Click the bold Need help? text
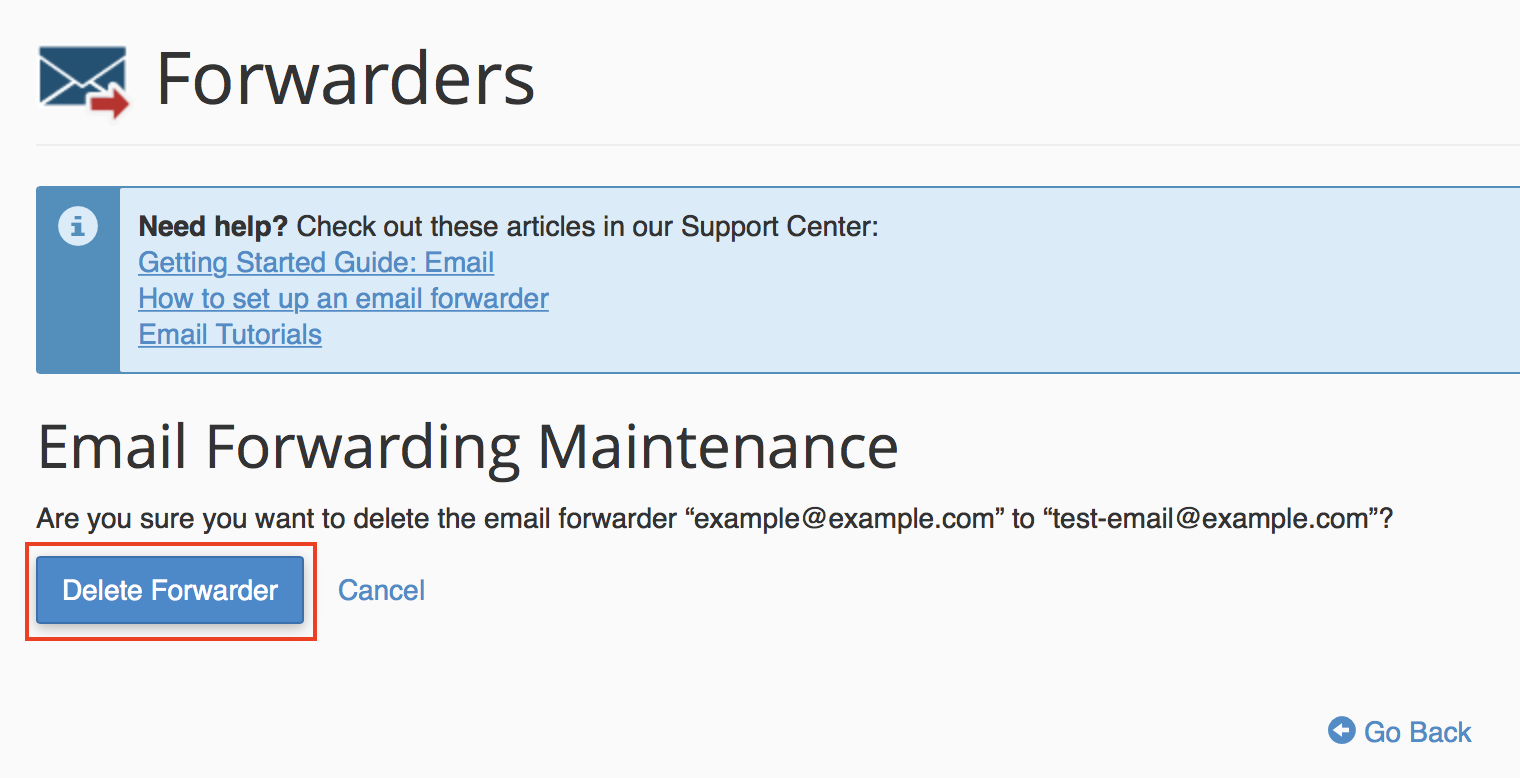This screenshot has height=778, width=1520. [x=212, y=227]
